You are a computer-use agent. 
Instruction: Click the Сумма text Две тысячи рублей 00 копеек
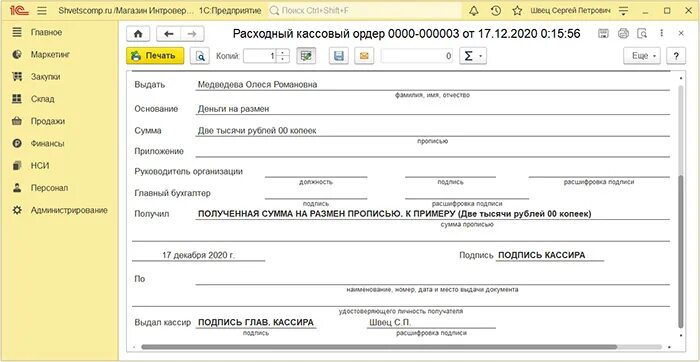257,131
